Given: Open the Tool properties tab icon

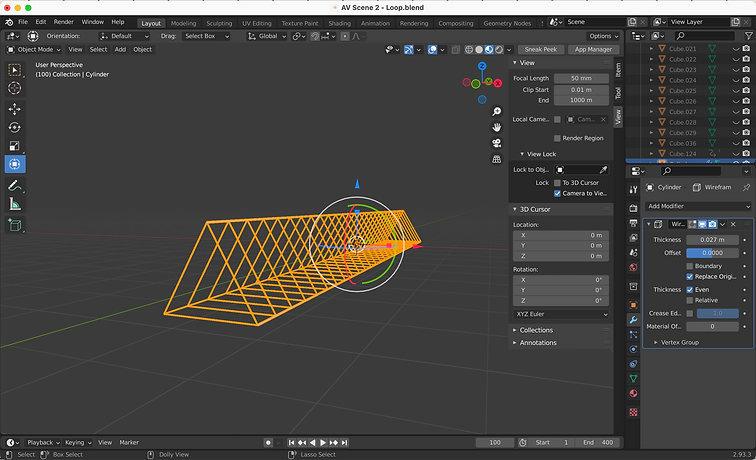Looking at the screenshot, I should coord(633,190).
